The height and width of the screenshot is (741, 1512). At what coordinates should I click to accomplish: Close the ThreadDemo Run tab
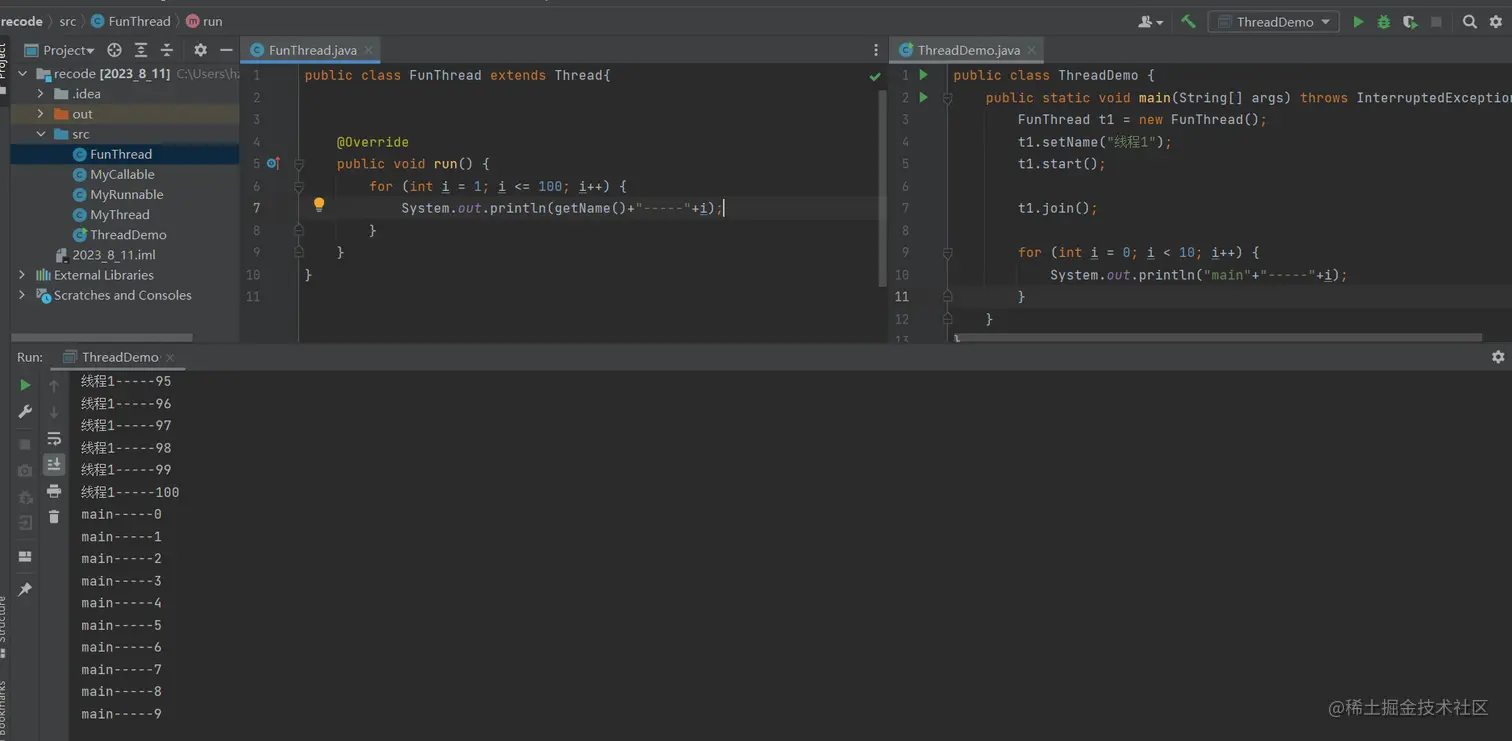(170, 357)
